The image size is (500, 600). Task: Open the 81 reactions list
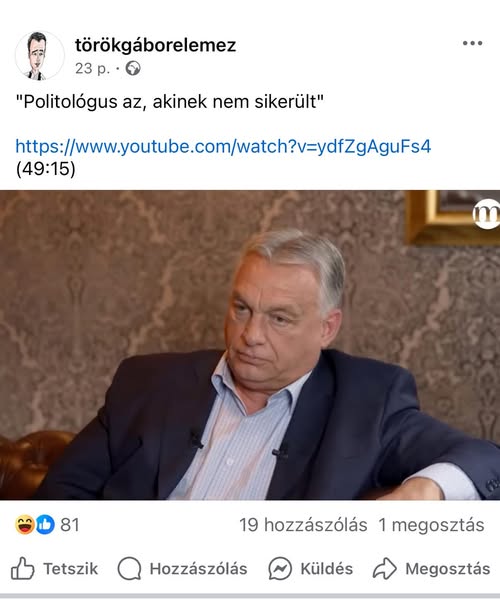click(x=70, y=525)
